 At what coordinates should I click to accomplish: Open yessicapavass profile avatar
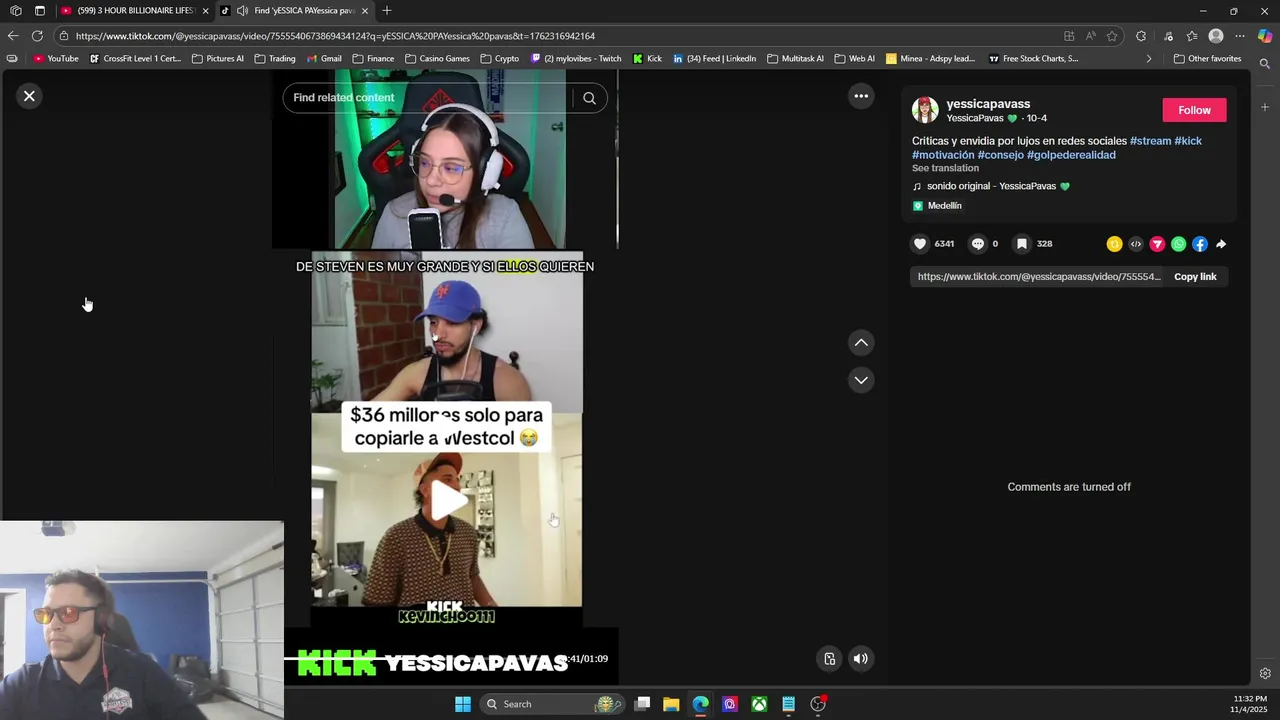pos(925,110)
